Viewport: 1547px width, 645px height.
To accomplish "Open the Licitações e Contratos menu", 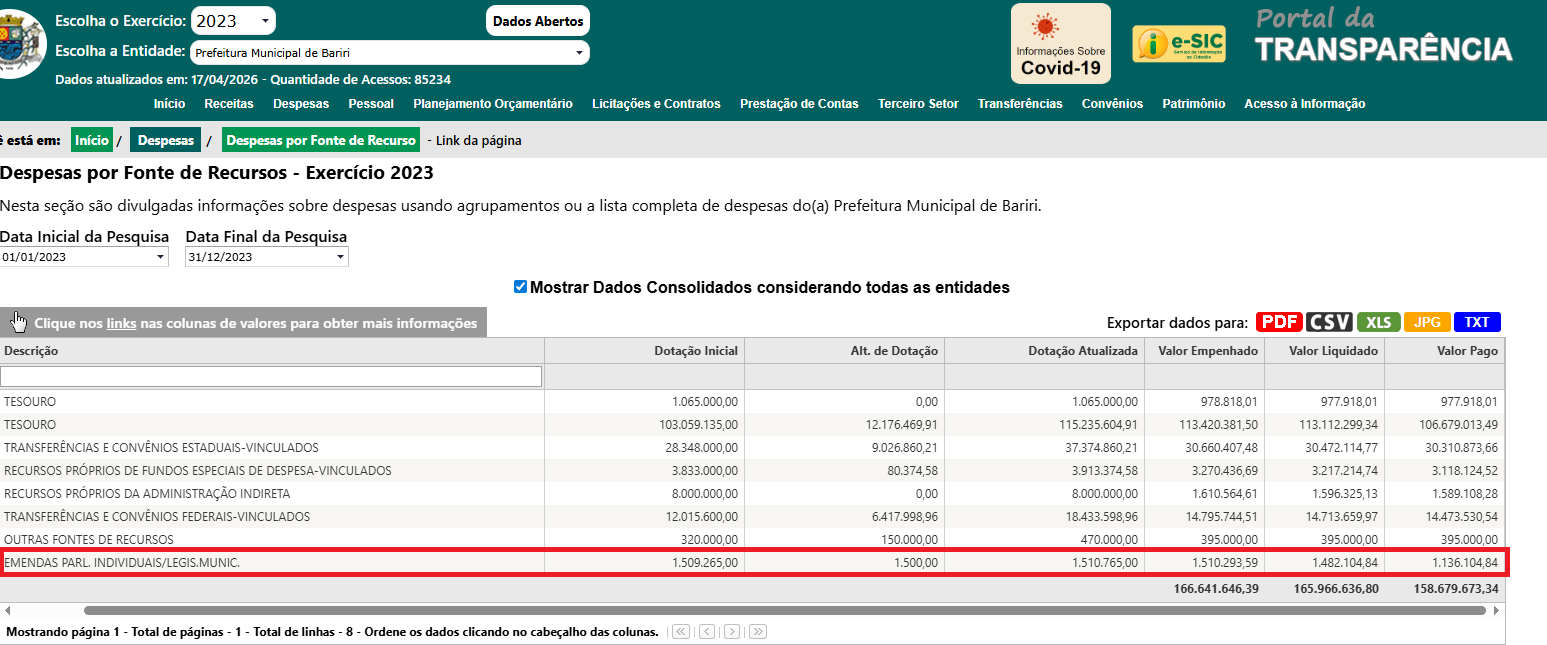I will point(656,104).
